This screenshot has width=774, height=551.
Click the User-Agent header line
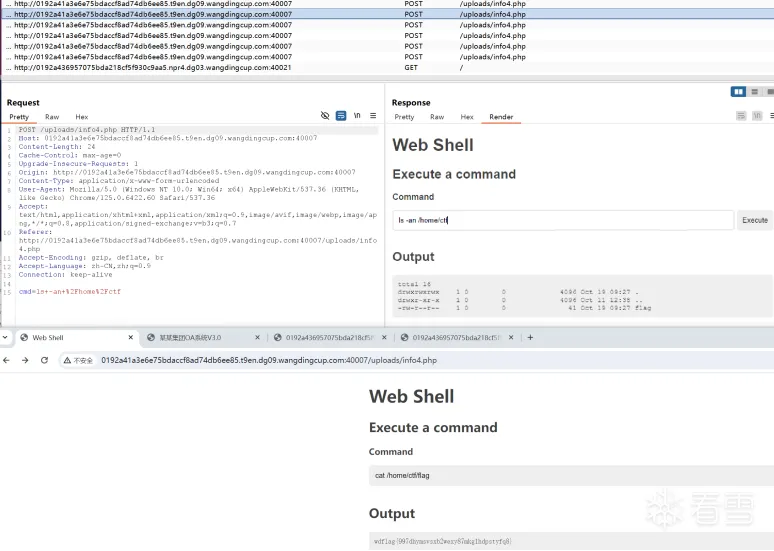point(189,194)
